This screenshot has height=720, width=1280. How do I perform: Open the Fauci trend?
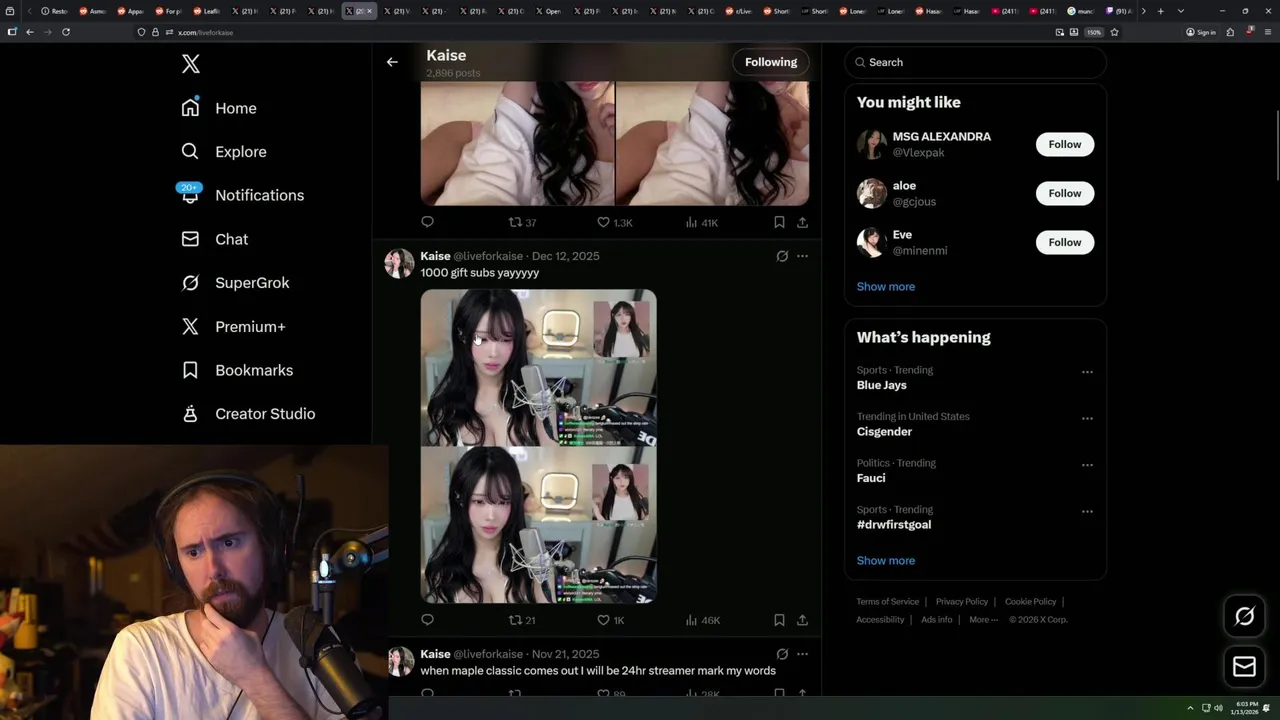(871, 478)
